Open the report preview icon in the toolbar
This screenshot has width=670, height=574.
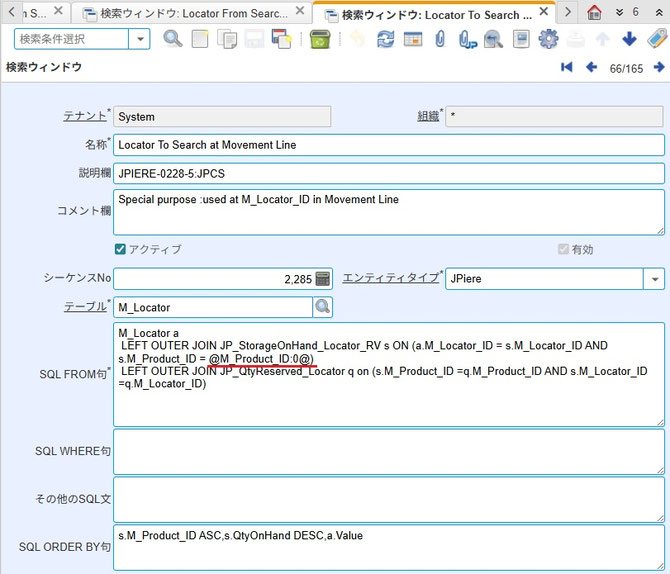[521, 39]
